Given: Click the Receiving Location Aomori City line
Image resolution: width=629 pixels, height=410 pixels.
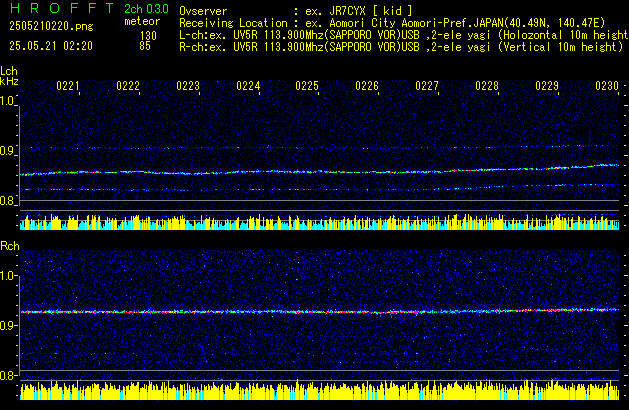Looking at the screenshot, I should click(x=392, y=23).
